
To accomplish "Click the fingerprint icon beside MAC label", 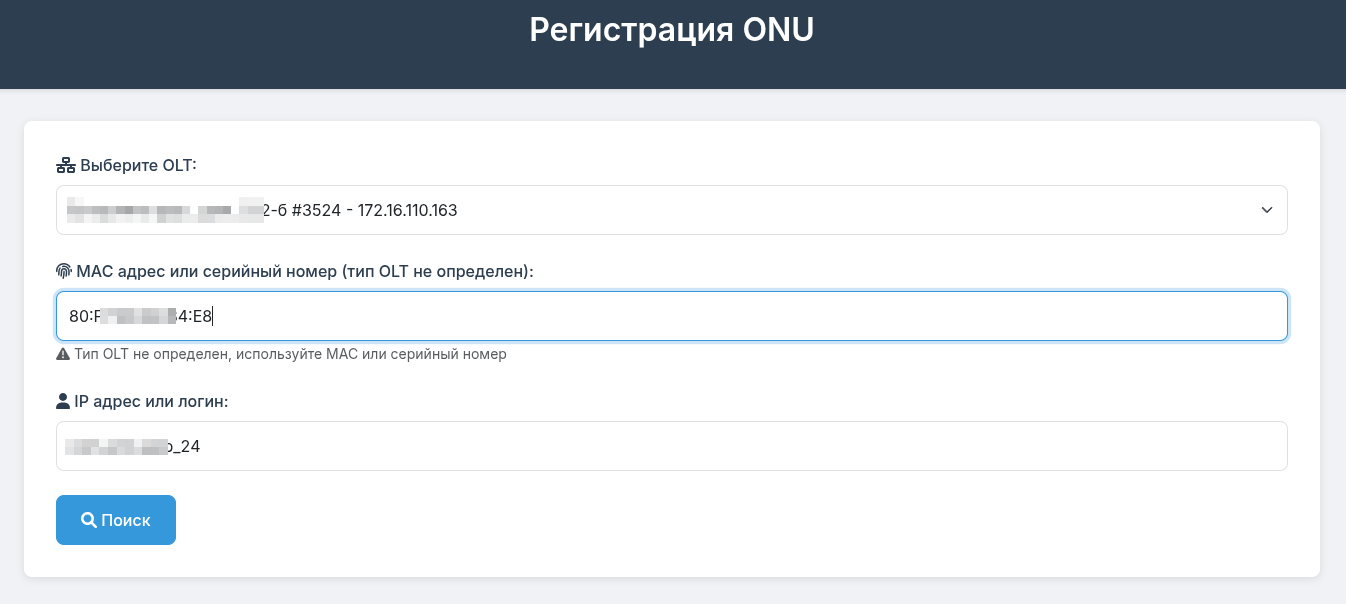I will (x=64, y=271).
